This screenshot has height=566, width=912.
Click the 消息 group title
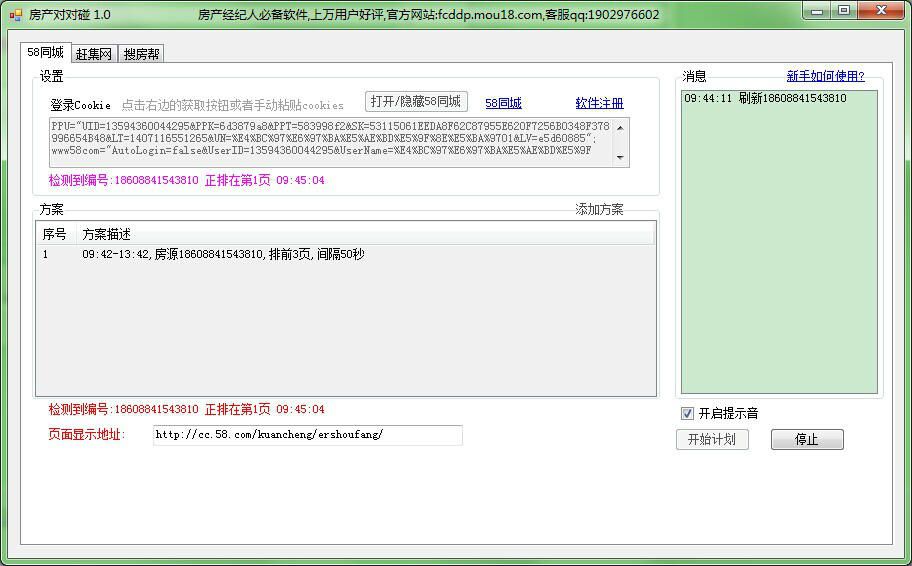pyautogui.click(x=694, y=76)
